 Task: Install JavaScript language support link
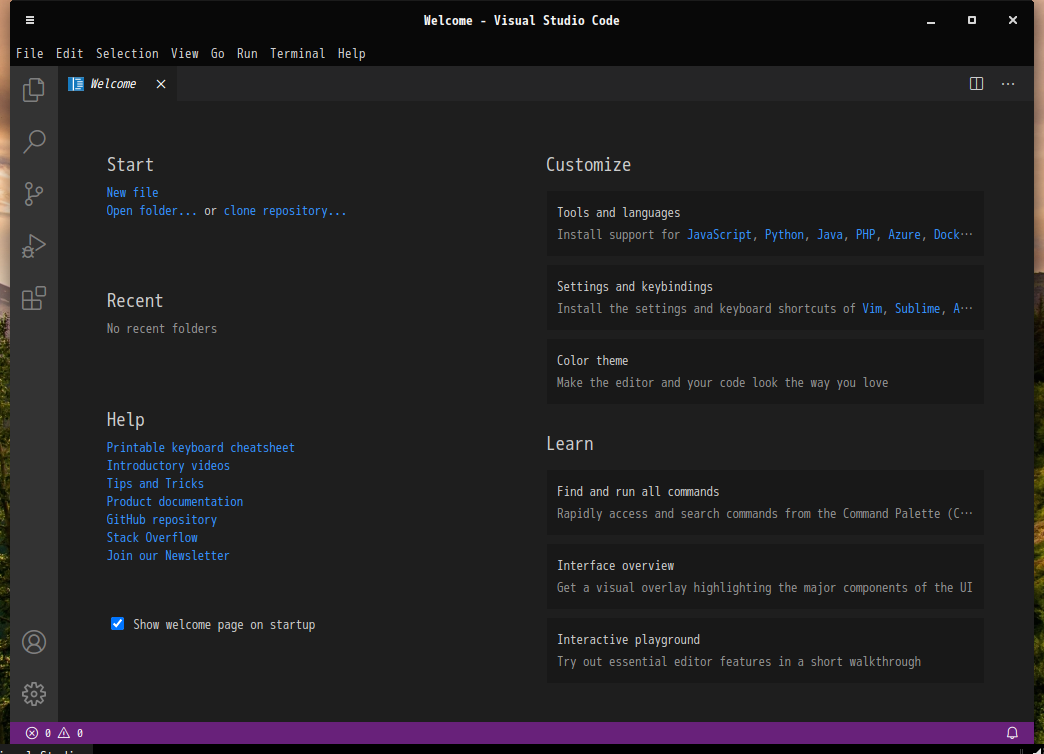click(x=719, y=234)
